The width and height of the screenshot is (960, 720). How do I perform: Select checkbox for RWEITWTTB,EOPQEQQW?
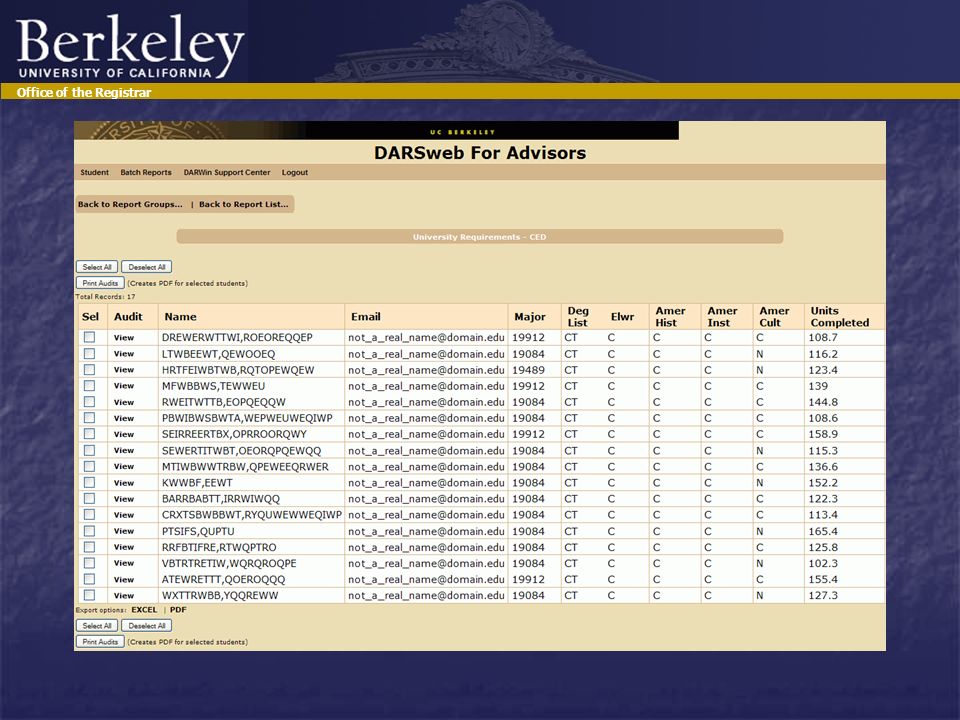89,402
